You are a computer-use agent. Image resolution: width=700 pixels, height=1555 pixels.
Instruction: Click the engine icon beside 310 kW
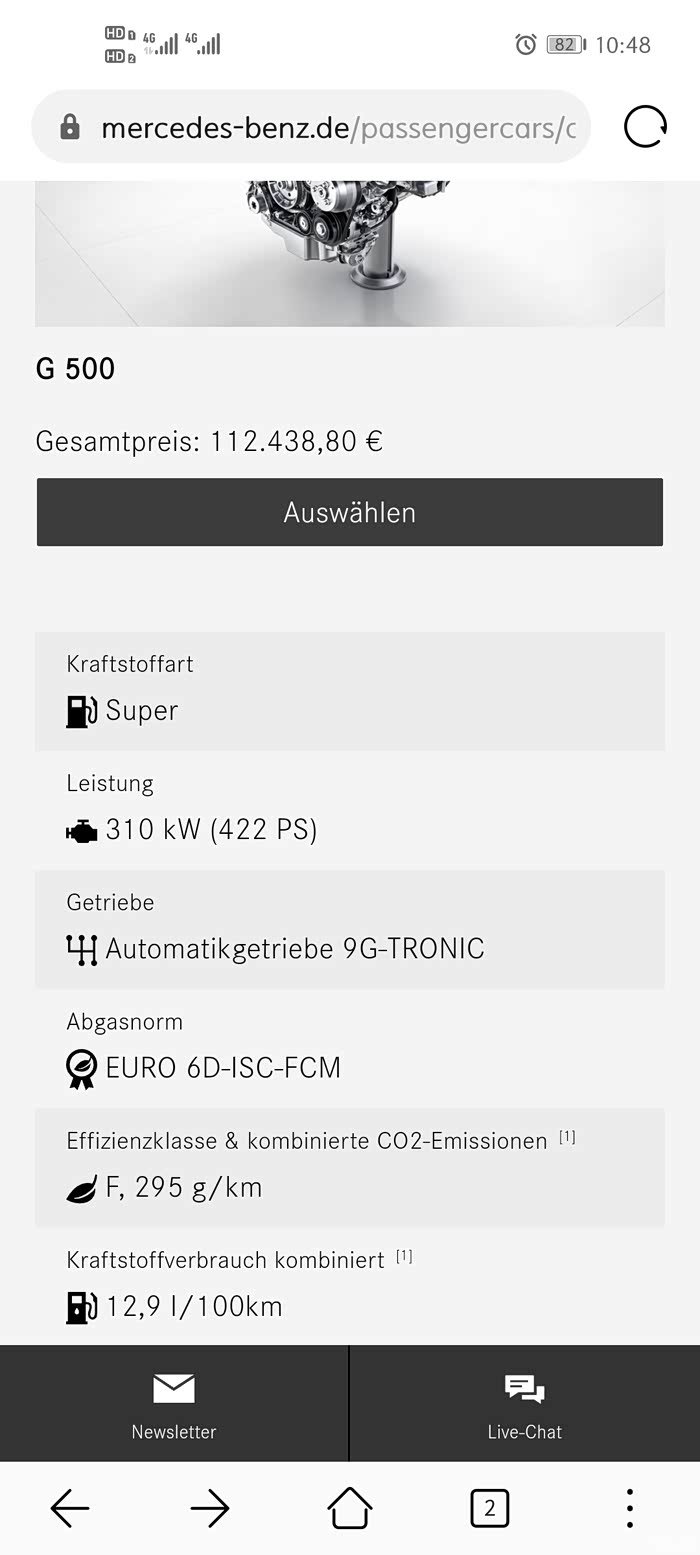81,831
